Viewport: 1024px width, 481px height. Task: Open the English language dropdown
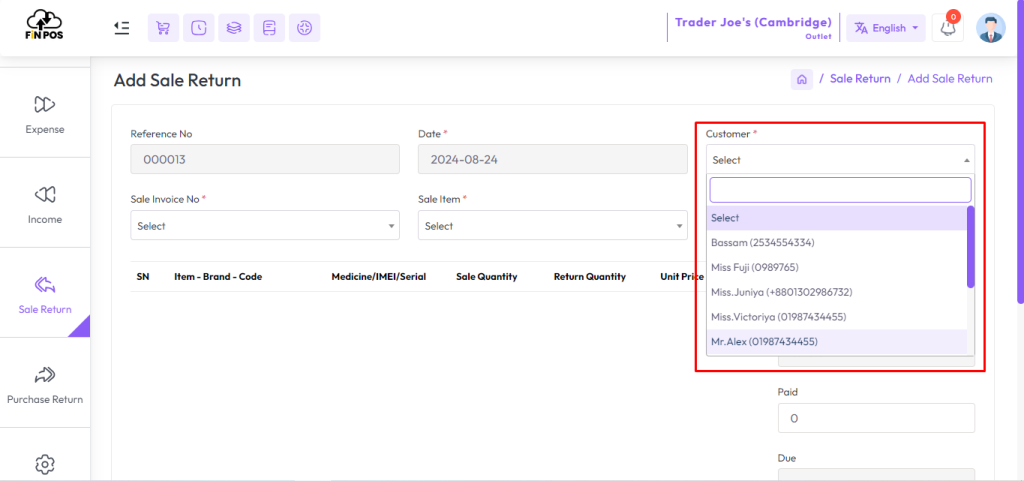click(x=886, y=28)
